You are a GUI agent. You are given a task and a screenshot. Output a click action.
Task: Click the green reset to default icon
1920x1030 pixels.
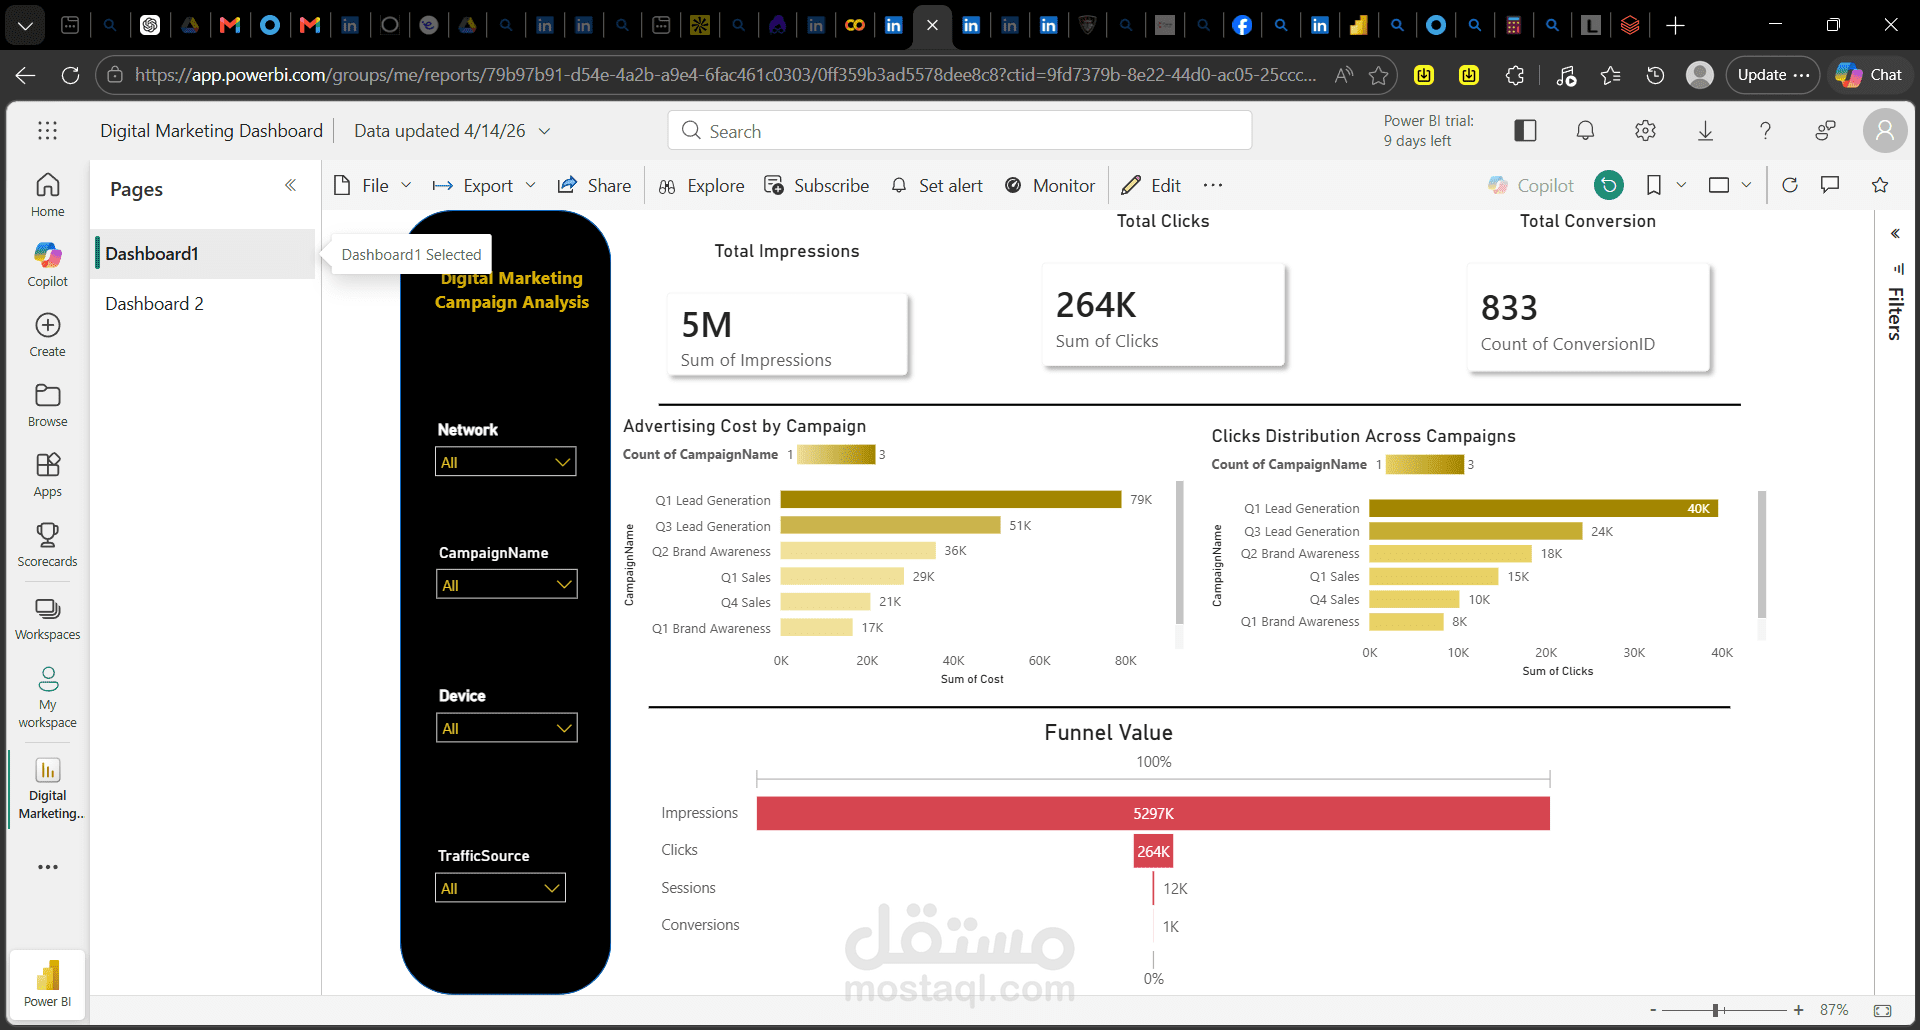(x=1609, y=185)
